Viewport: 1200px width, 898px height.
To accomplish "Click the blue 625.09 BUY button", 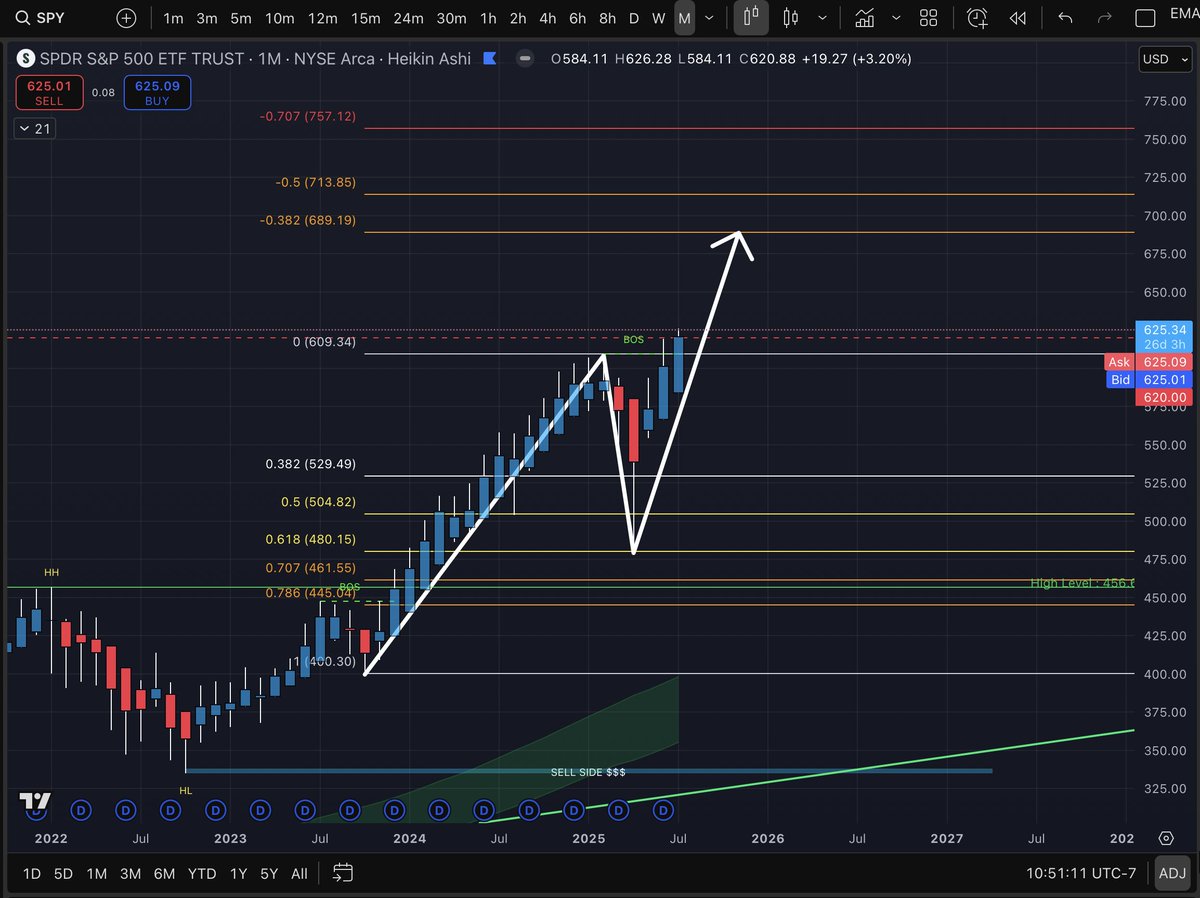I will coord(157,92).
